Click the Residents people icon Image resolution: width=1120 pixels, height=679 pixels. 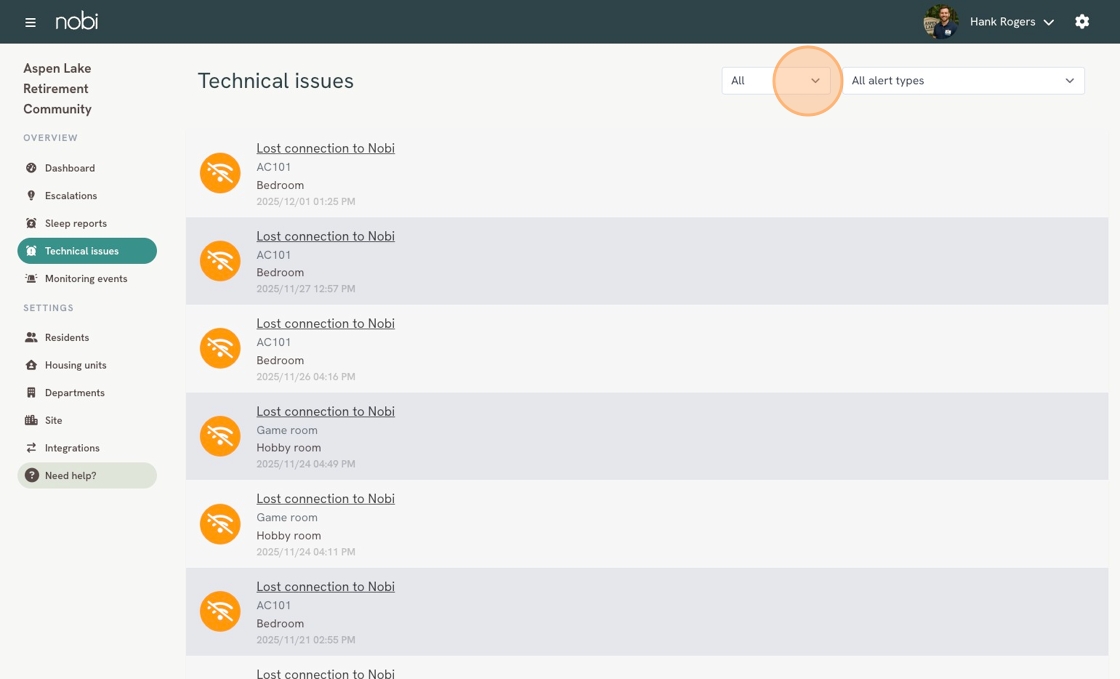point(31,337)
